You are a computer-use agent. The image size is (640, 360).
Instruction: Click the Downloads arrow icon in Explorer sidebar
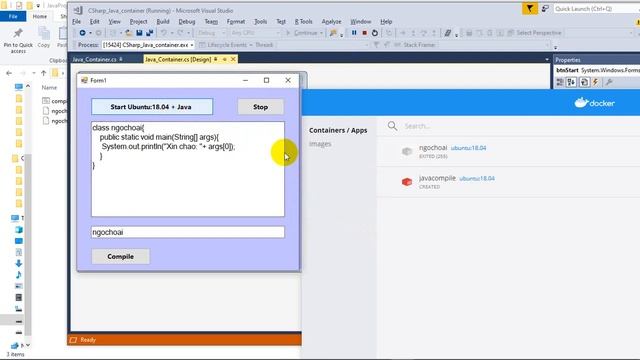point(18,263)
